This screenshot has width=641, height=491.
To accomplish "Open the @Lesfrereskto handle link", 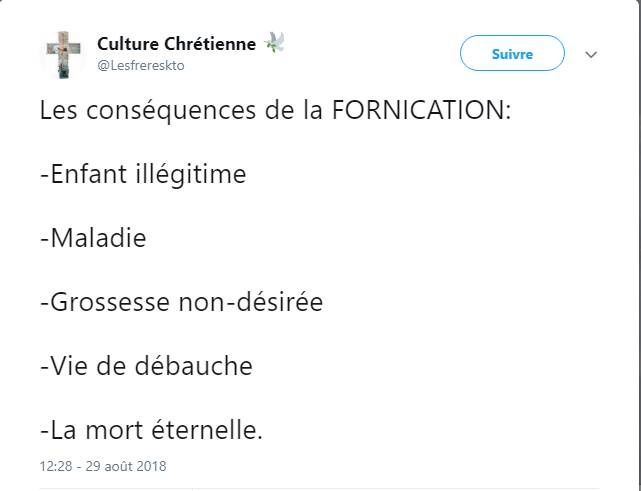I will pos(141,65).
